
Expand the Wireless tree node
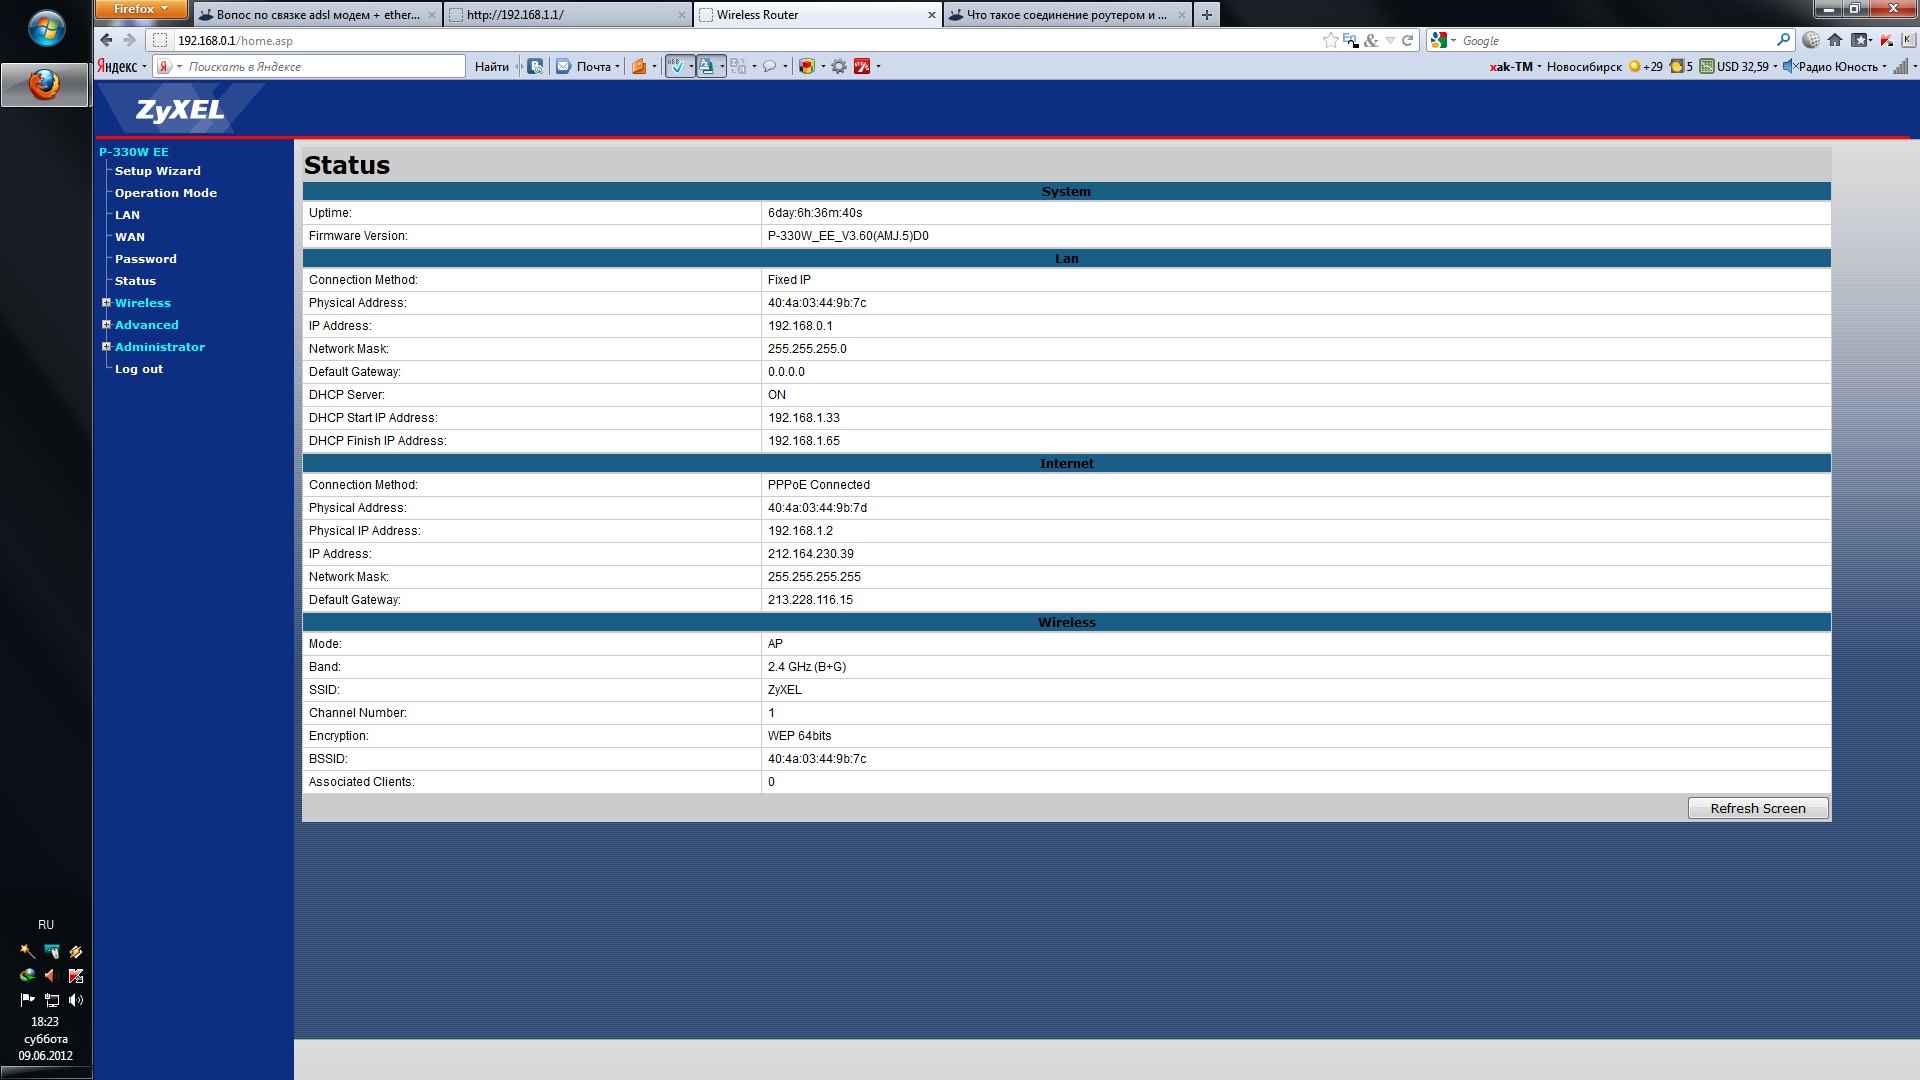coord(106,303)
